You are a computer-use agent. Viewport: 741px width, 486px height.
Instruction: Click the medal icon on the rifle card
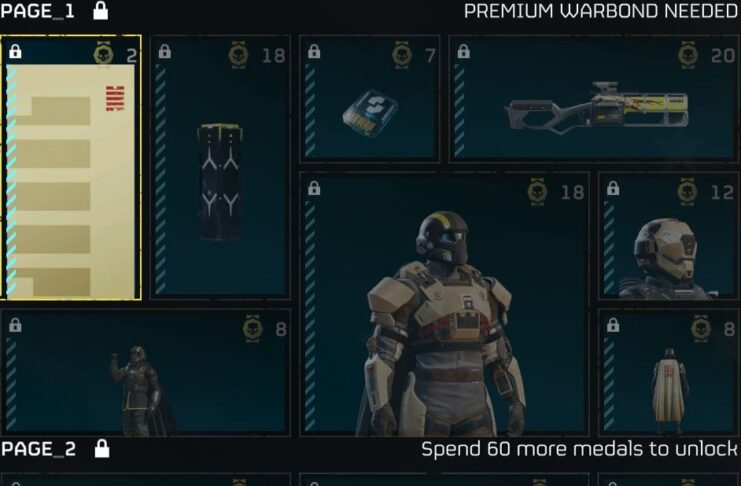688,55
